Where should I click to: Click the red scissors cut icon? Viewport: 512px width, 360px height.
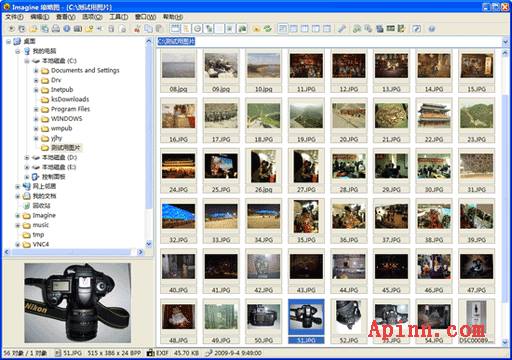tap(137, 29)
